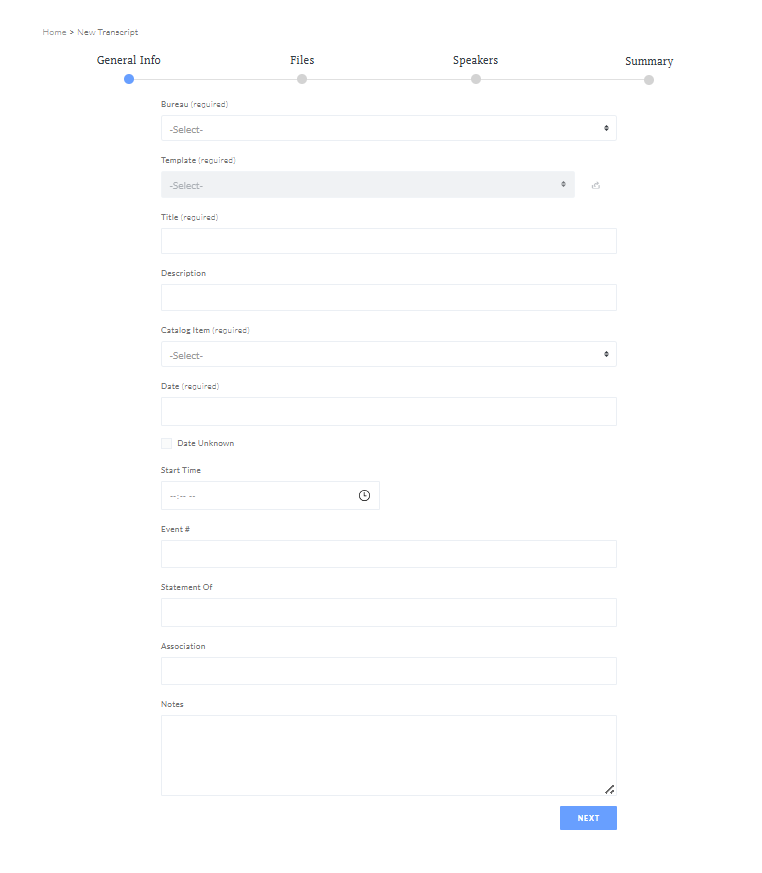Open the Template dropdown
Screen dimensions: 762x873
[x=367, y=184]
